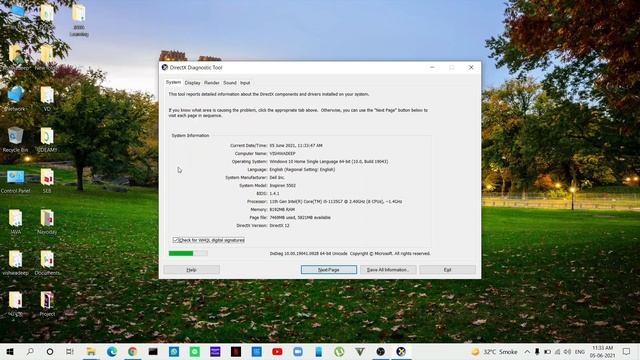This screenshot has width=640, height=360.
Task: Select the Recycle Bin desktop icon
Action: click(16, 140)
